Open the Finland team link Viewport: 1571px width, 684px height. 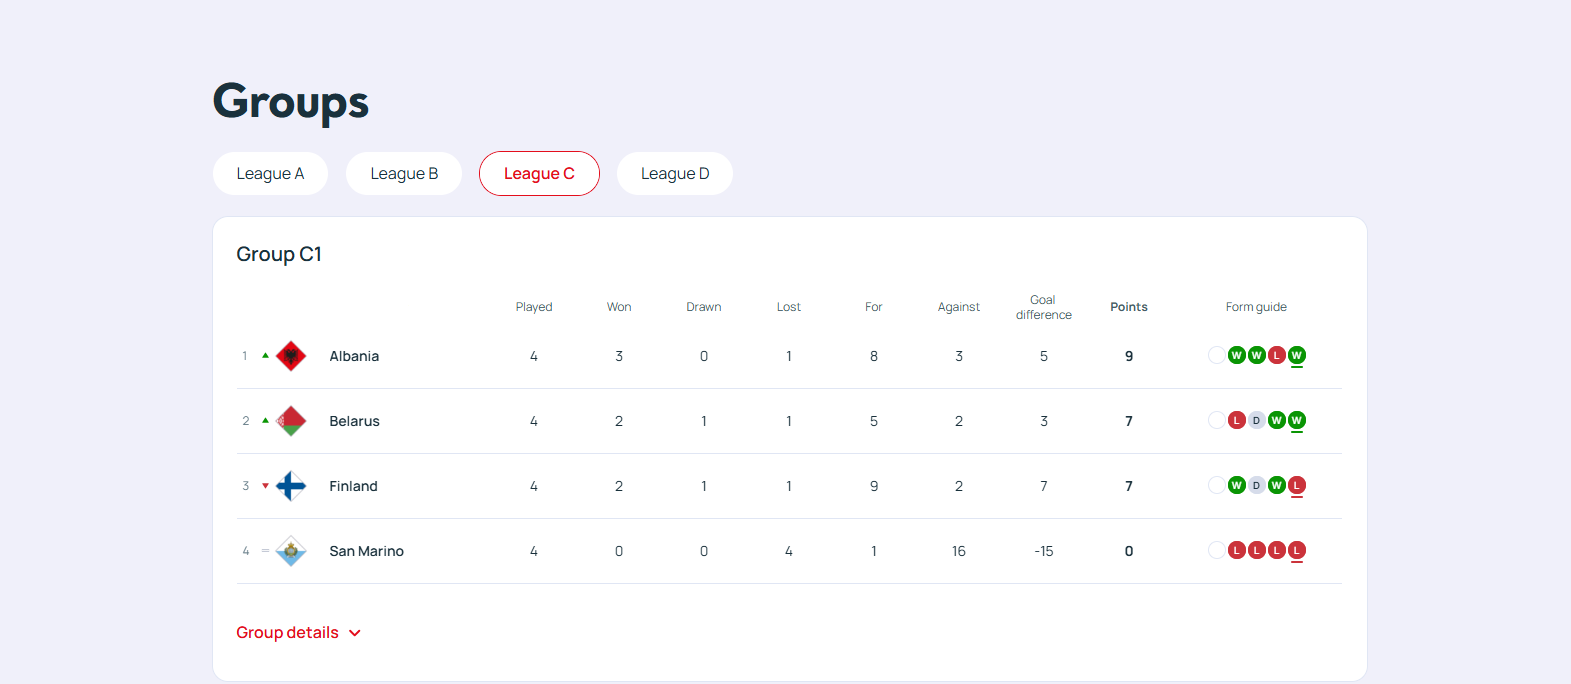pyautogui.click(x=353, y=486)
